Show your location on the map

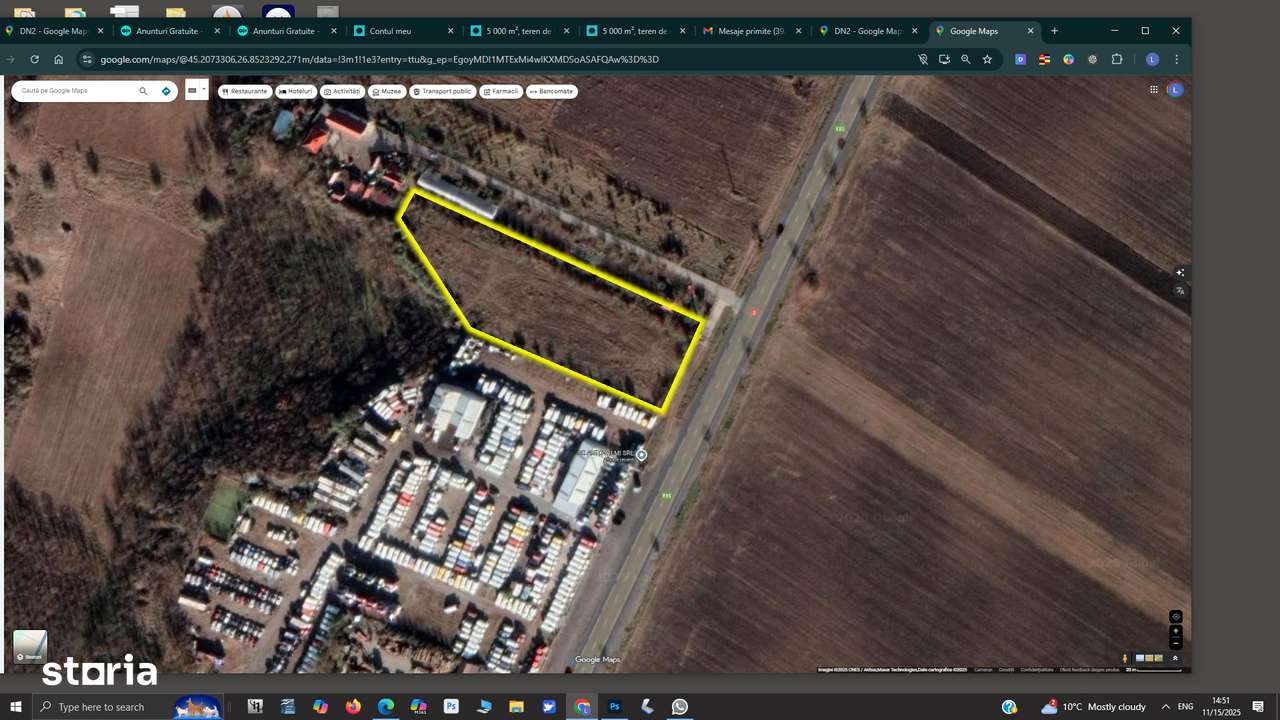1176,617
